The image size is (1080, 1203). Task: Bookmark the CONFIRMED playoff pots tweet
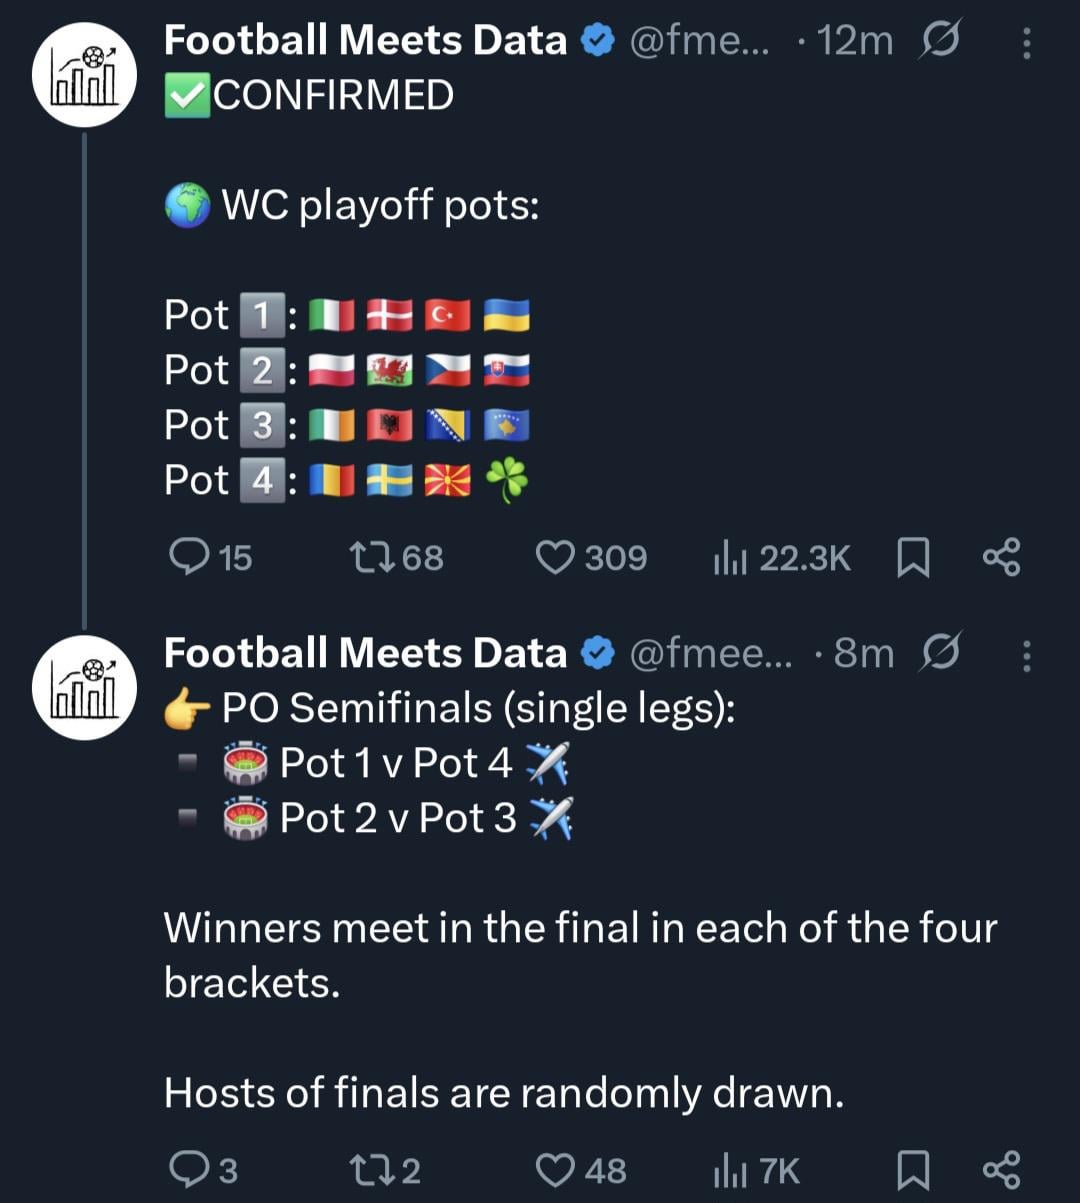(912, 558)
